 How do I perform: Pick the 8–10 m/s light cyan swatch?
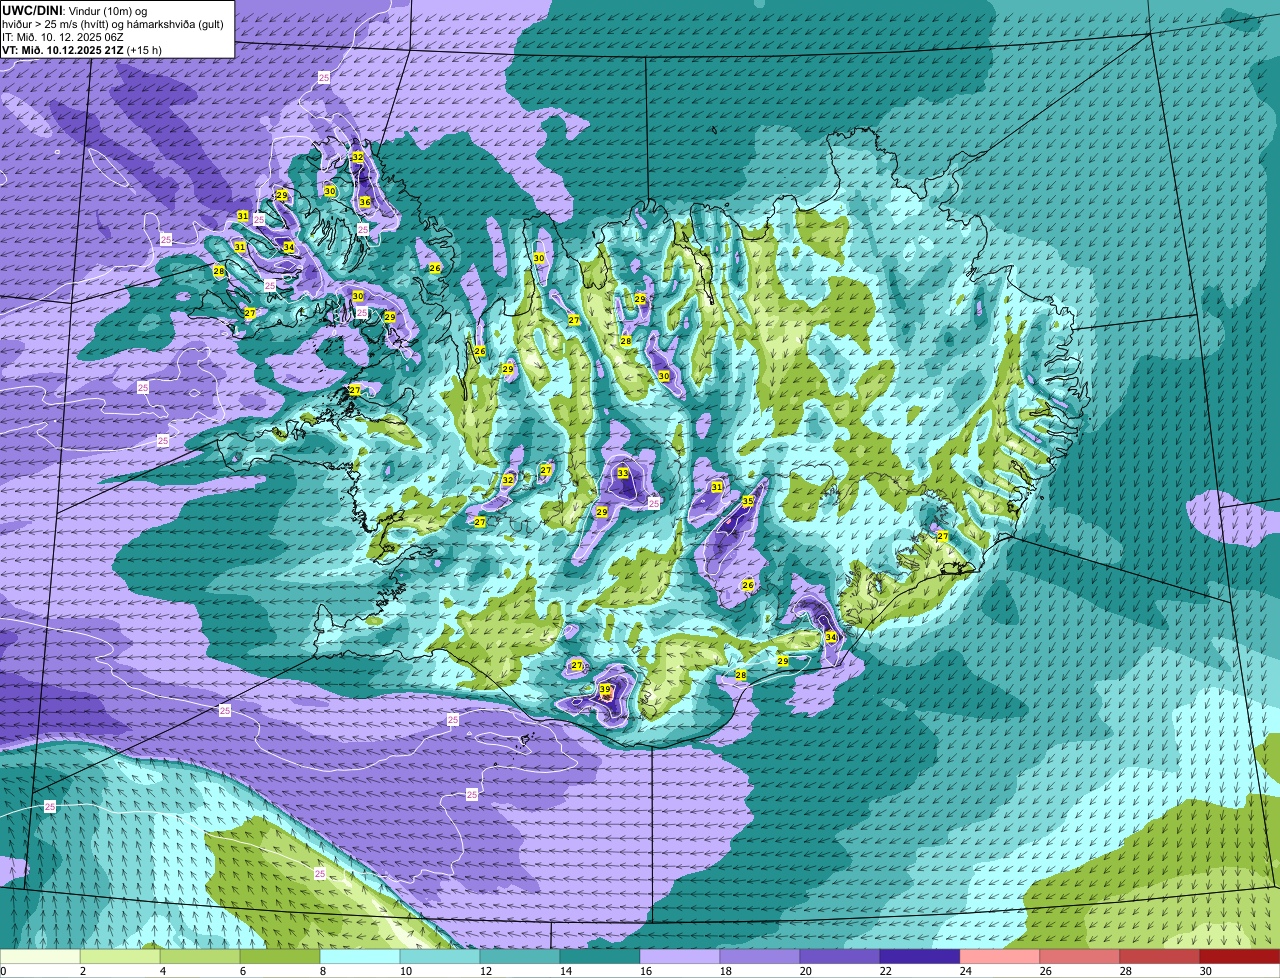pos(360,957)
